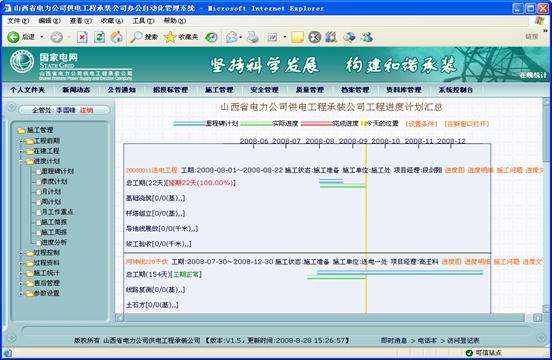Click the State Grid globe logo
Viewport: 552px width, 360px height.
tap(21, 62)
